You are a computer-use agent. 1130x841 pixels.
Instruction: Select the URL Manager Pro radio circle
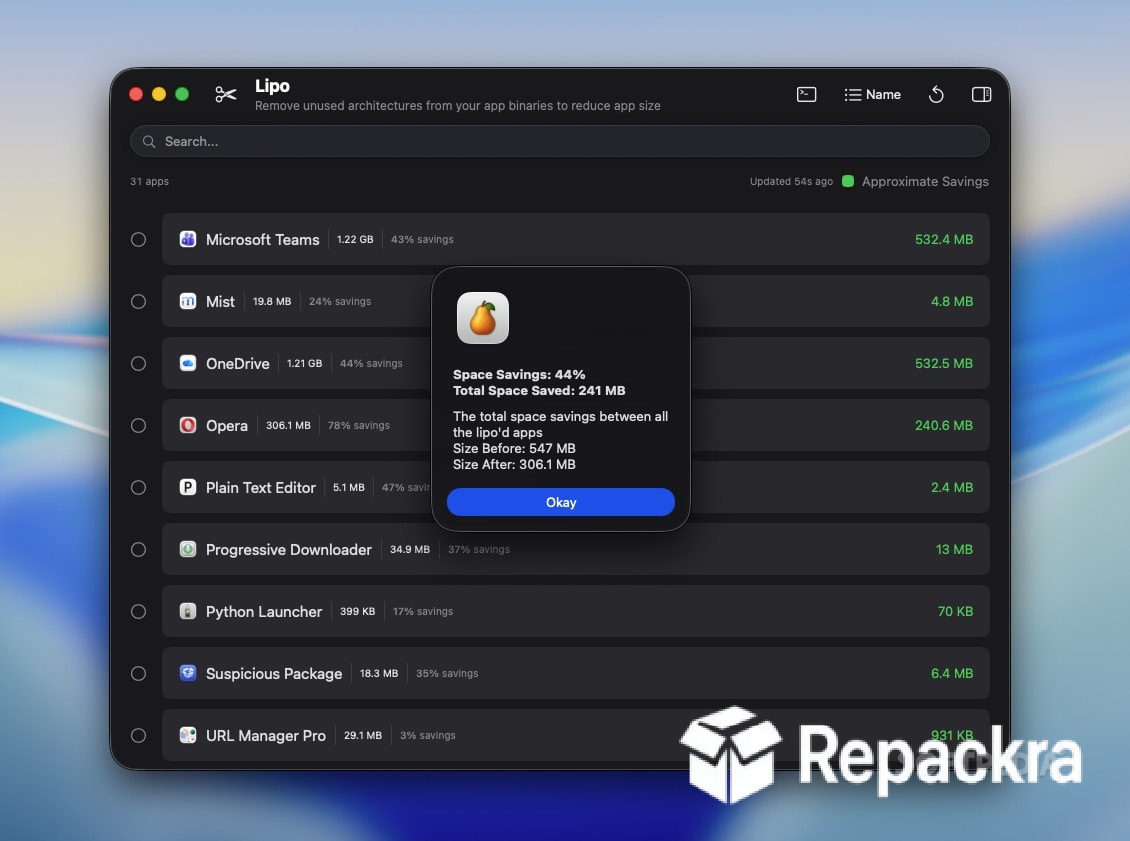[138, 735]
